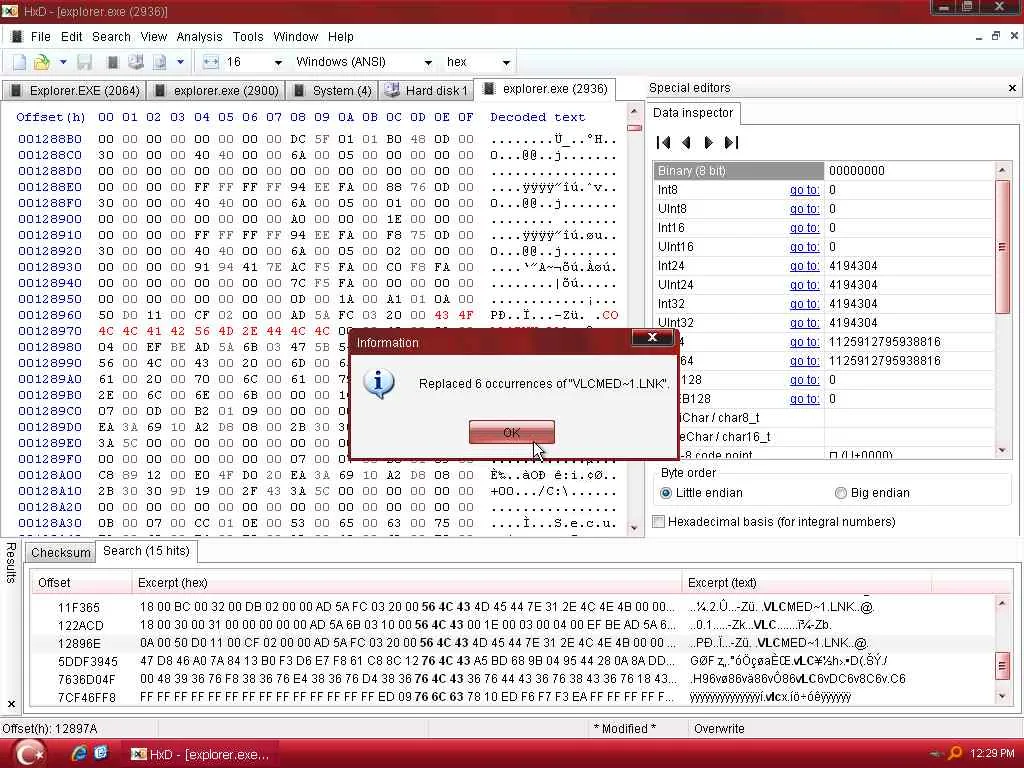
Task: Switch to Explorer.EXE (2064) tab
Action: [x=74, y=91]
